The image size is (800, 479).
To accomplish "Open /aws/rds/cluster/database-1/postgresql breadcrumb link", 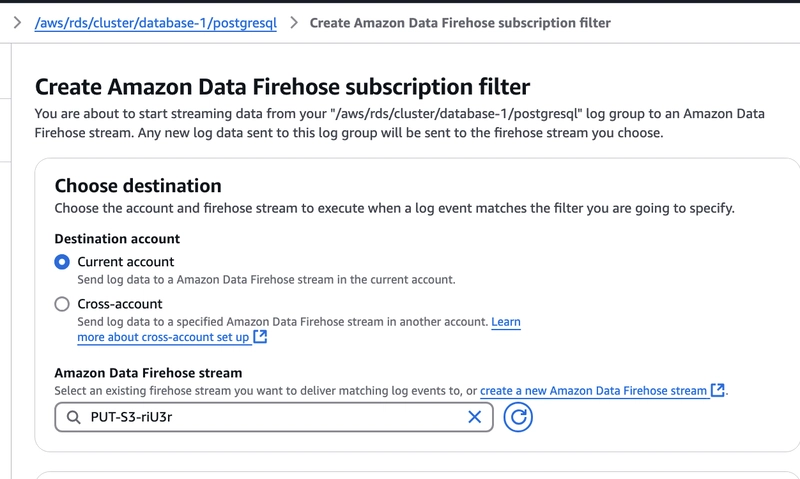I will (x=156, y=23).
